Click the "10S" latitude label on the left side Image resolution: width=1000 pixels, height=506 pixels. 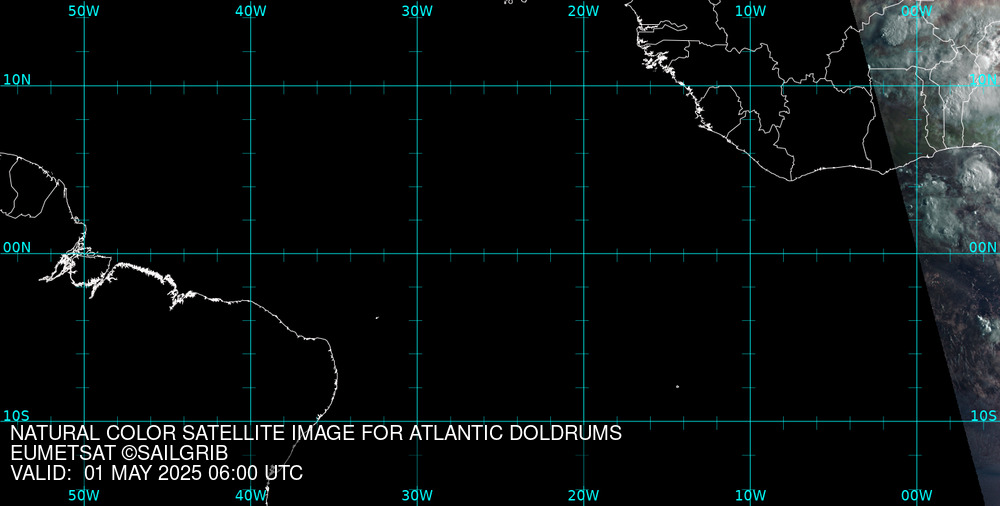[x=17, y=416]
